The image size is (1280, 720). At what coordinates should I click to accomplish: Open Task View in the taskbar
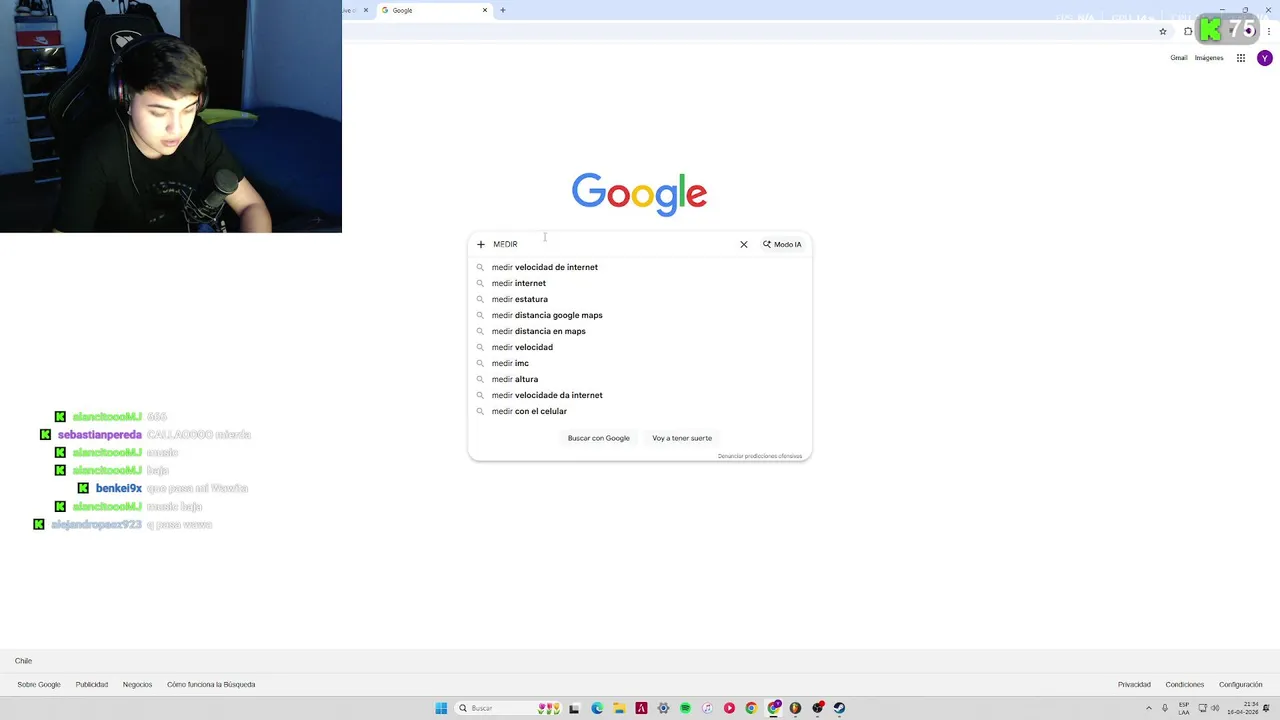[x=574, y=708]
